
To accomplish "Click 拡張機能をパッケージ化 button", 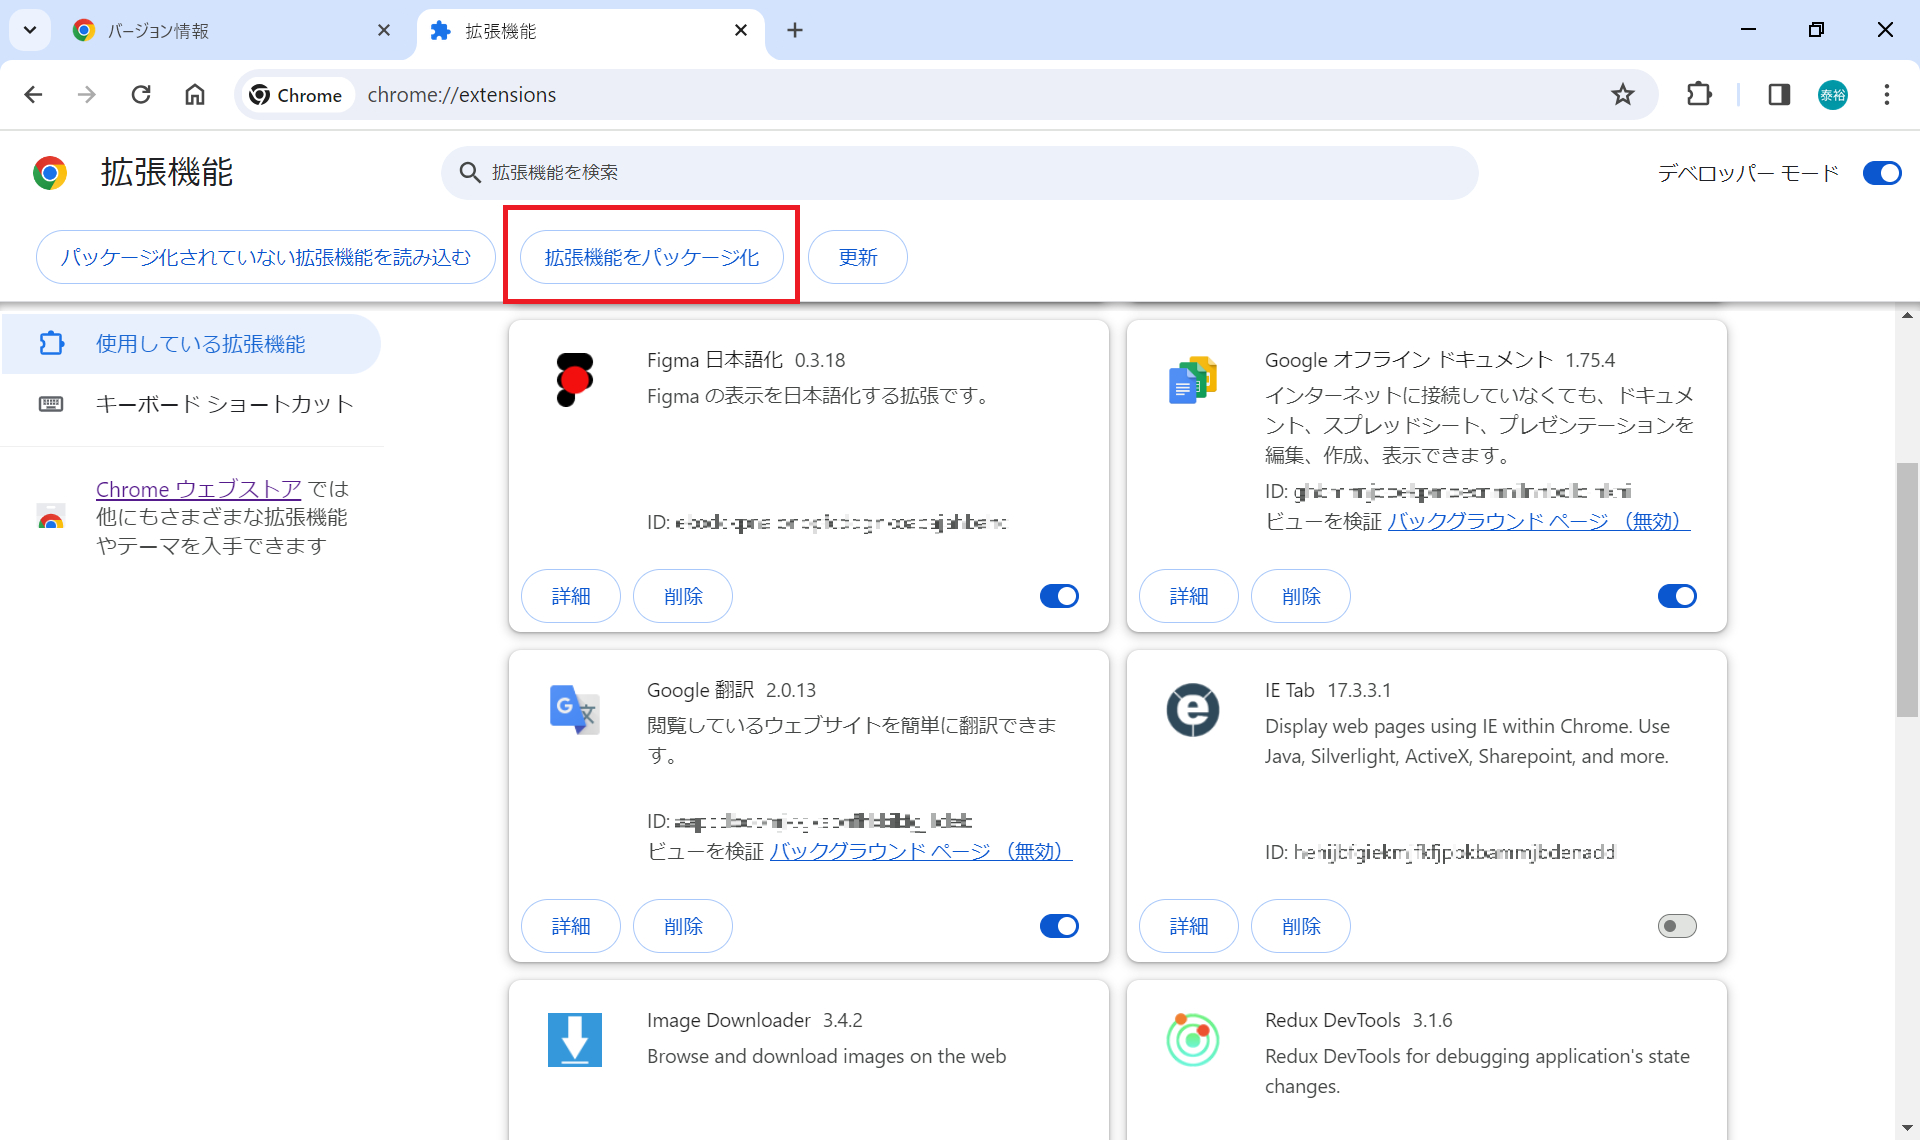I will tap(652, 257).
